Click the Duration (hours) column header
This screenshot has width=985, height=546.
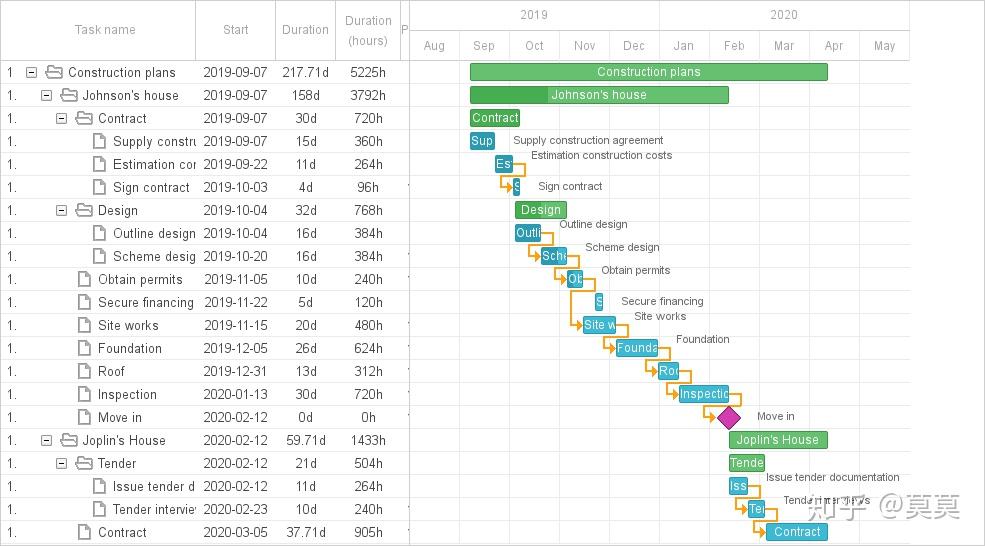click(368, 30)
